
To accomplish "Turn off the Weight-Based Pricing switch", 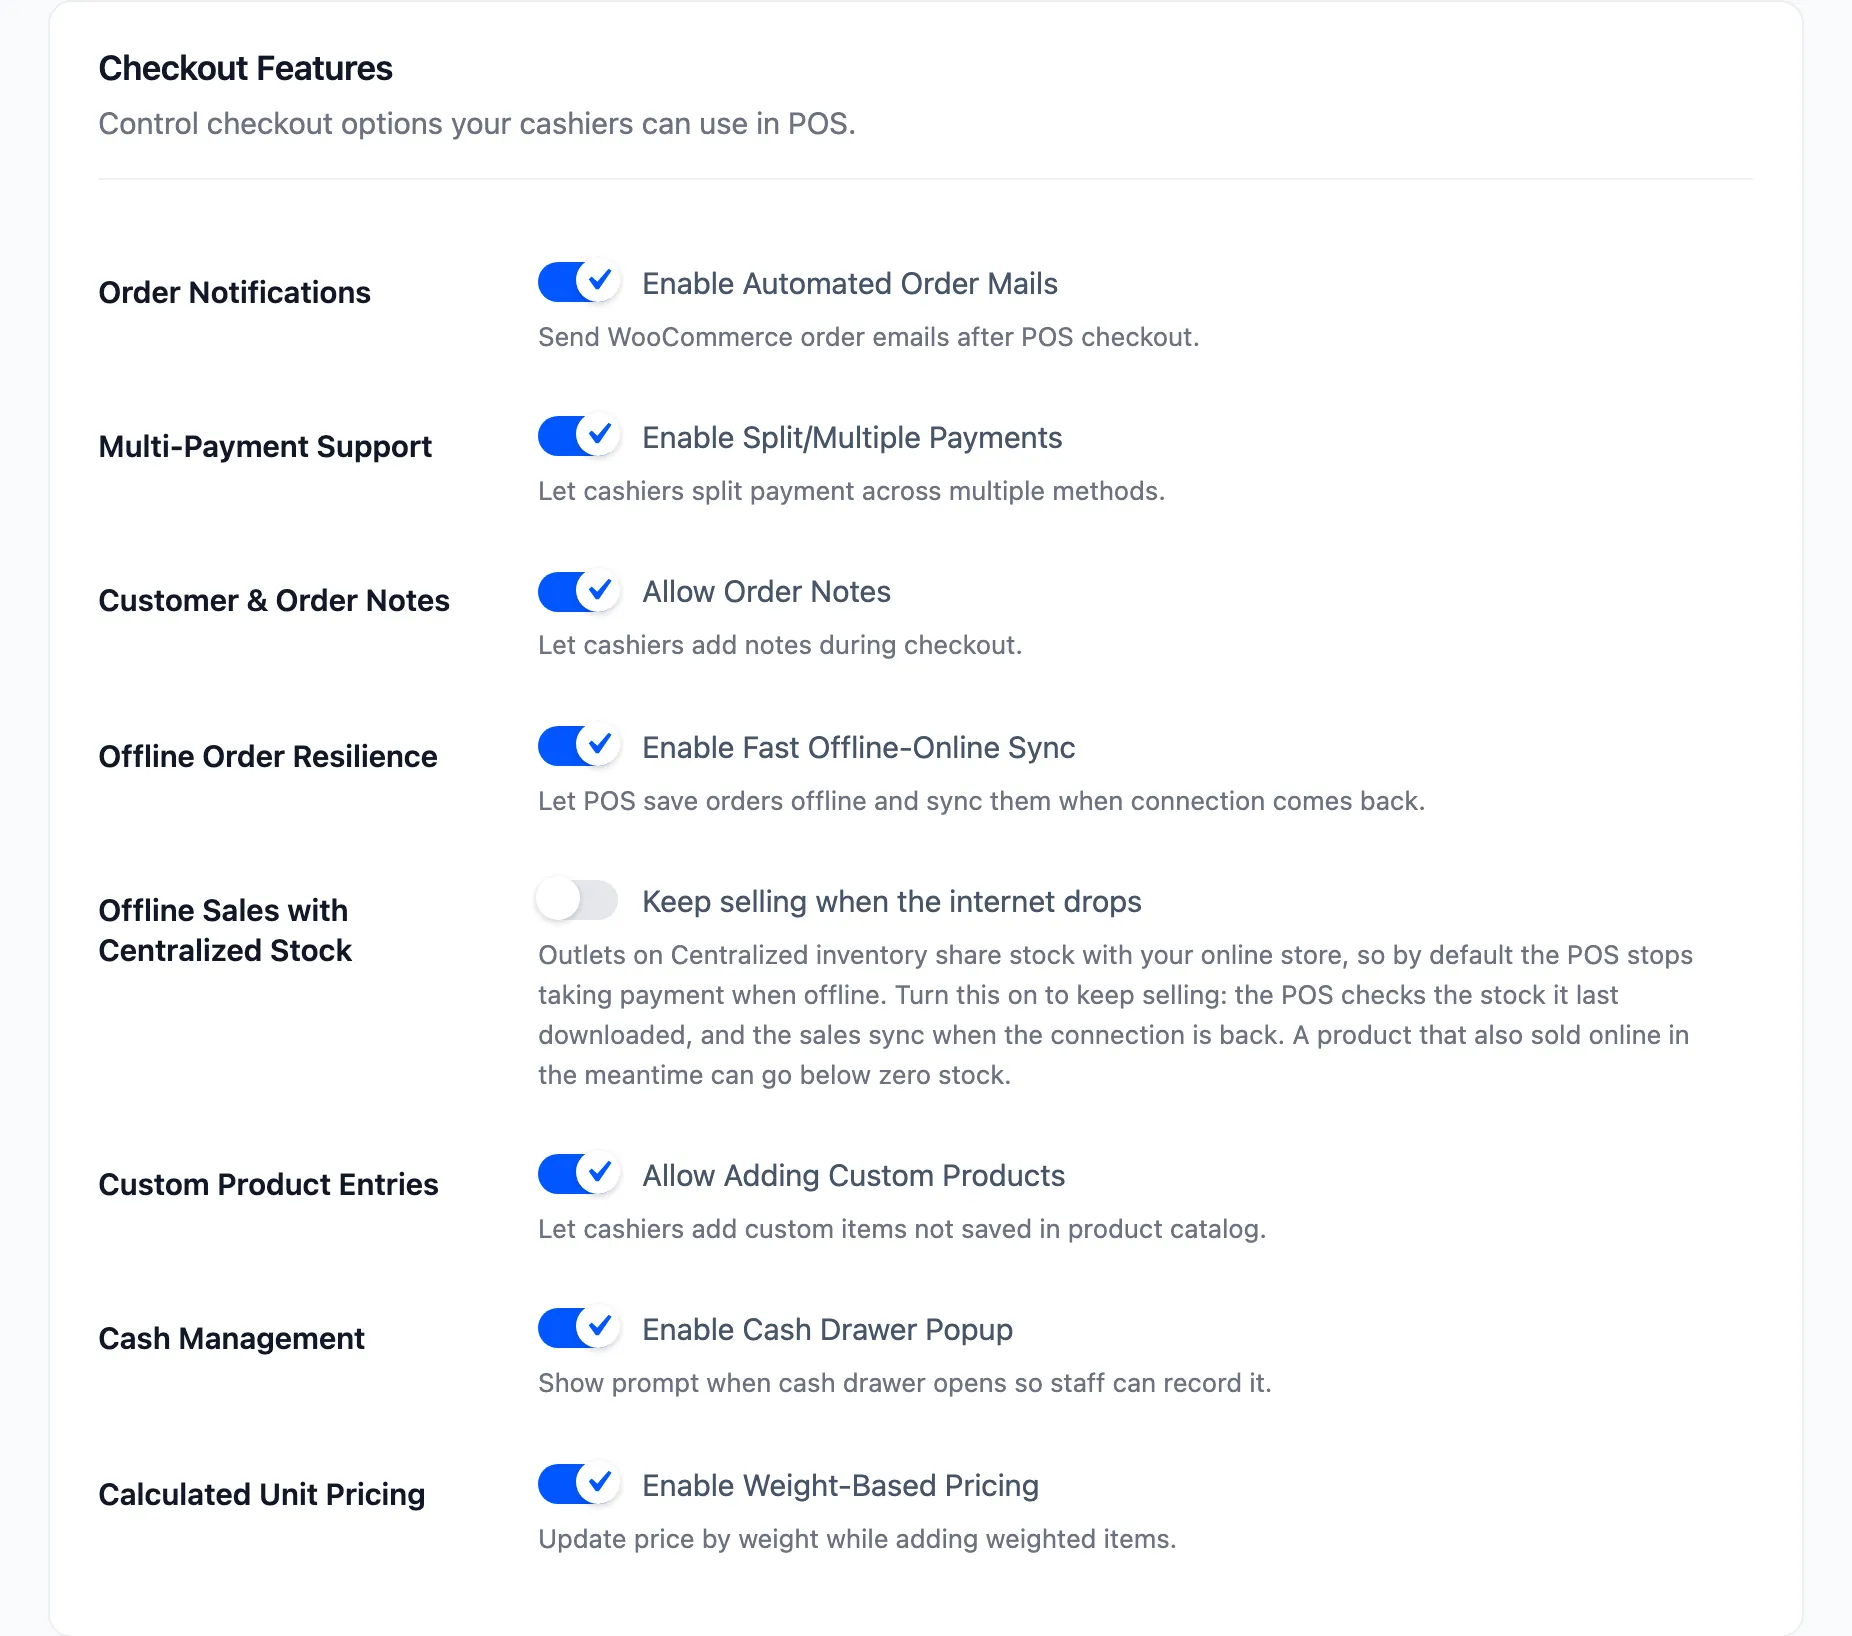I will pos(578,1484).
